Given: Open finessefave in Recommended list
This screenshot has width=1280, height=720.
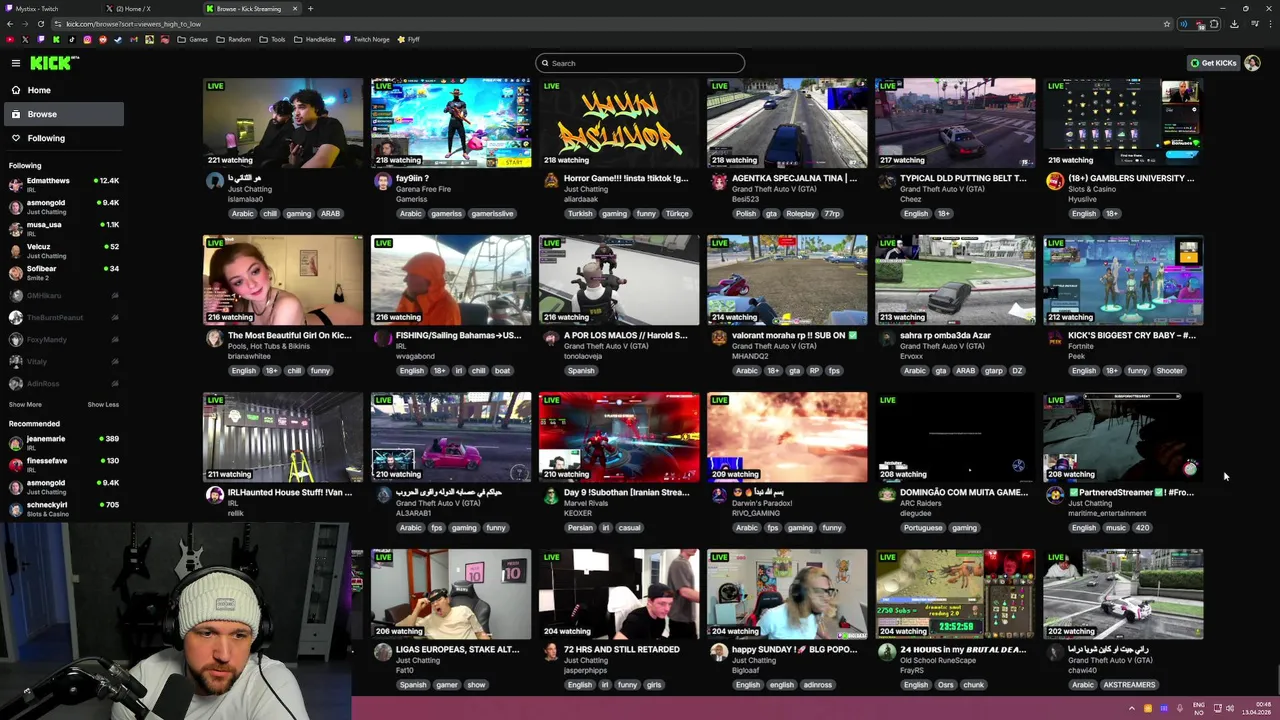Looking at the screenshot, I should (x=63, y=464).
